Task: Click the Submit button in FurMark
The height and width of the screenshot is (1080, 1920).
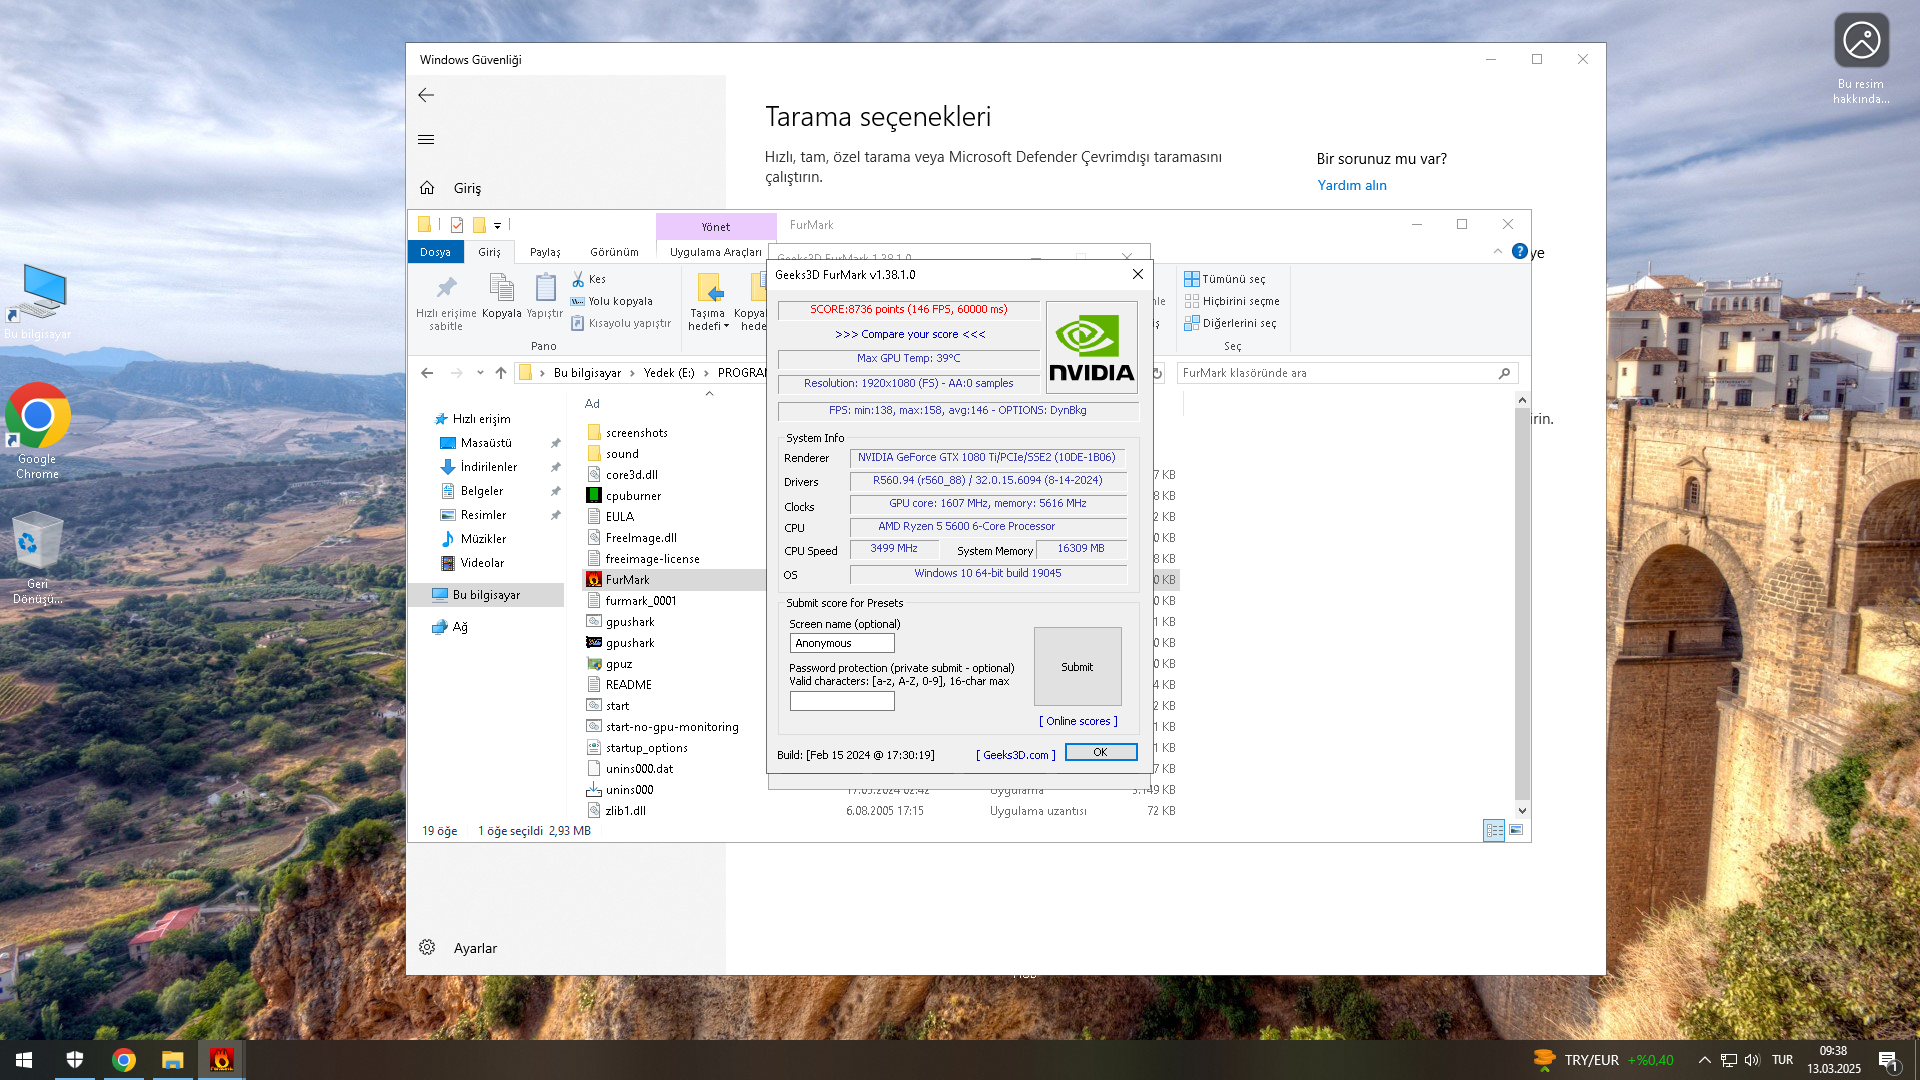Action: (x=1077, y=667)
